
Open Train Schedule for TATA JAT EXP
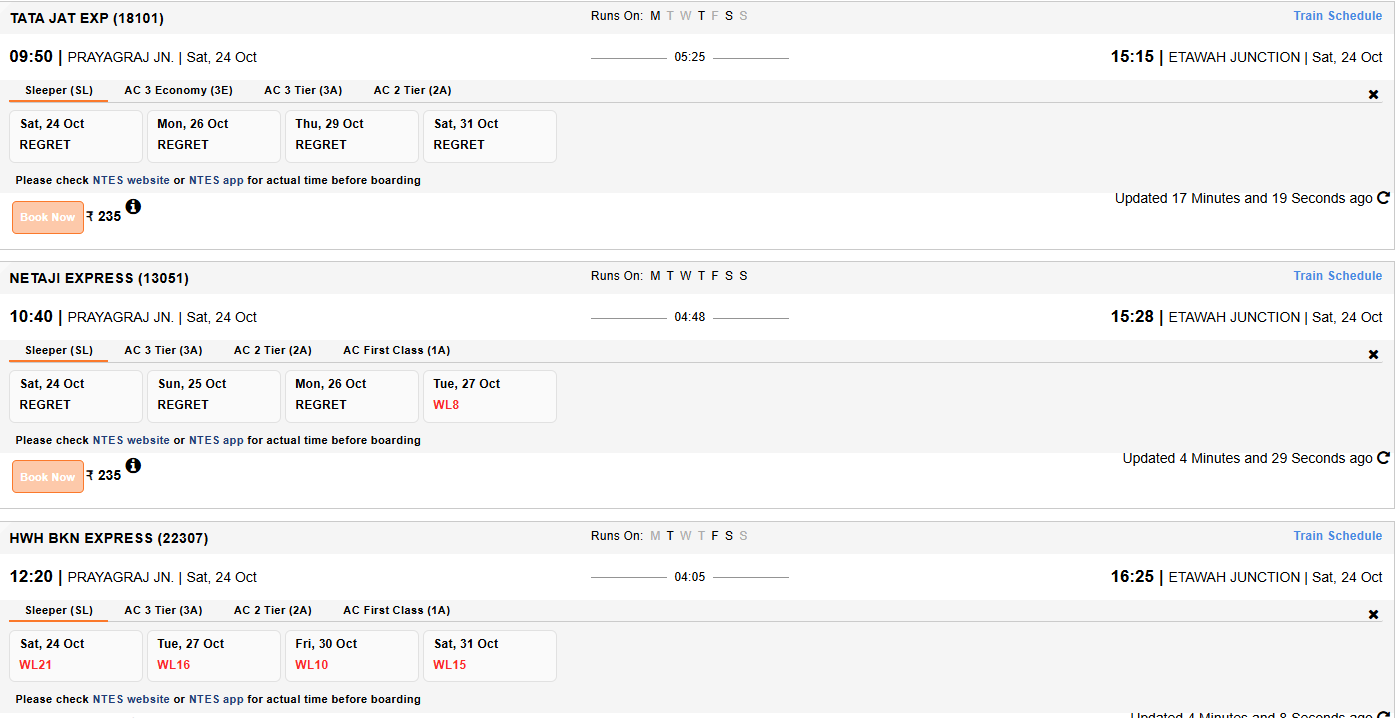coord(1338,16)
